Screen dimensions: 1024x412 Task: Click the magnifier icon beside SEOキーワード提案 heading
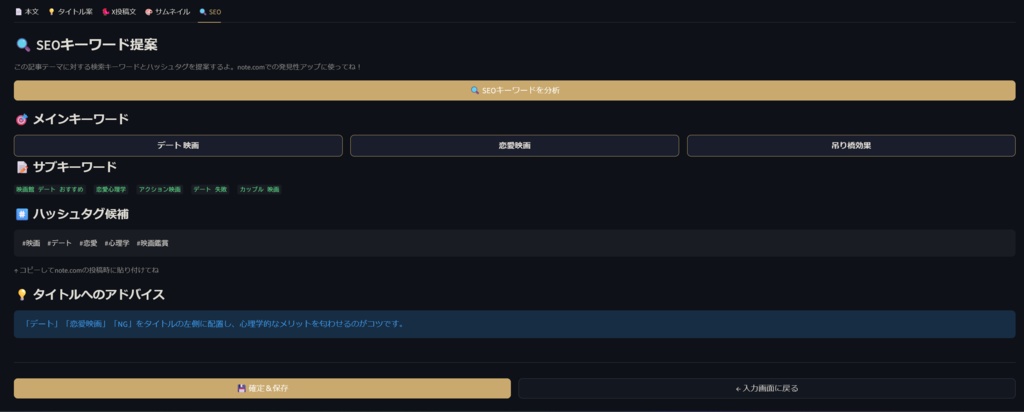(23, 45)
